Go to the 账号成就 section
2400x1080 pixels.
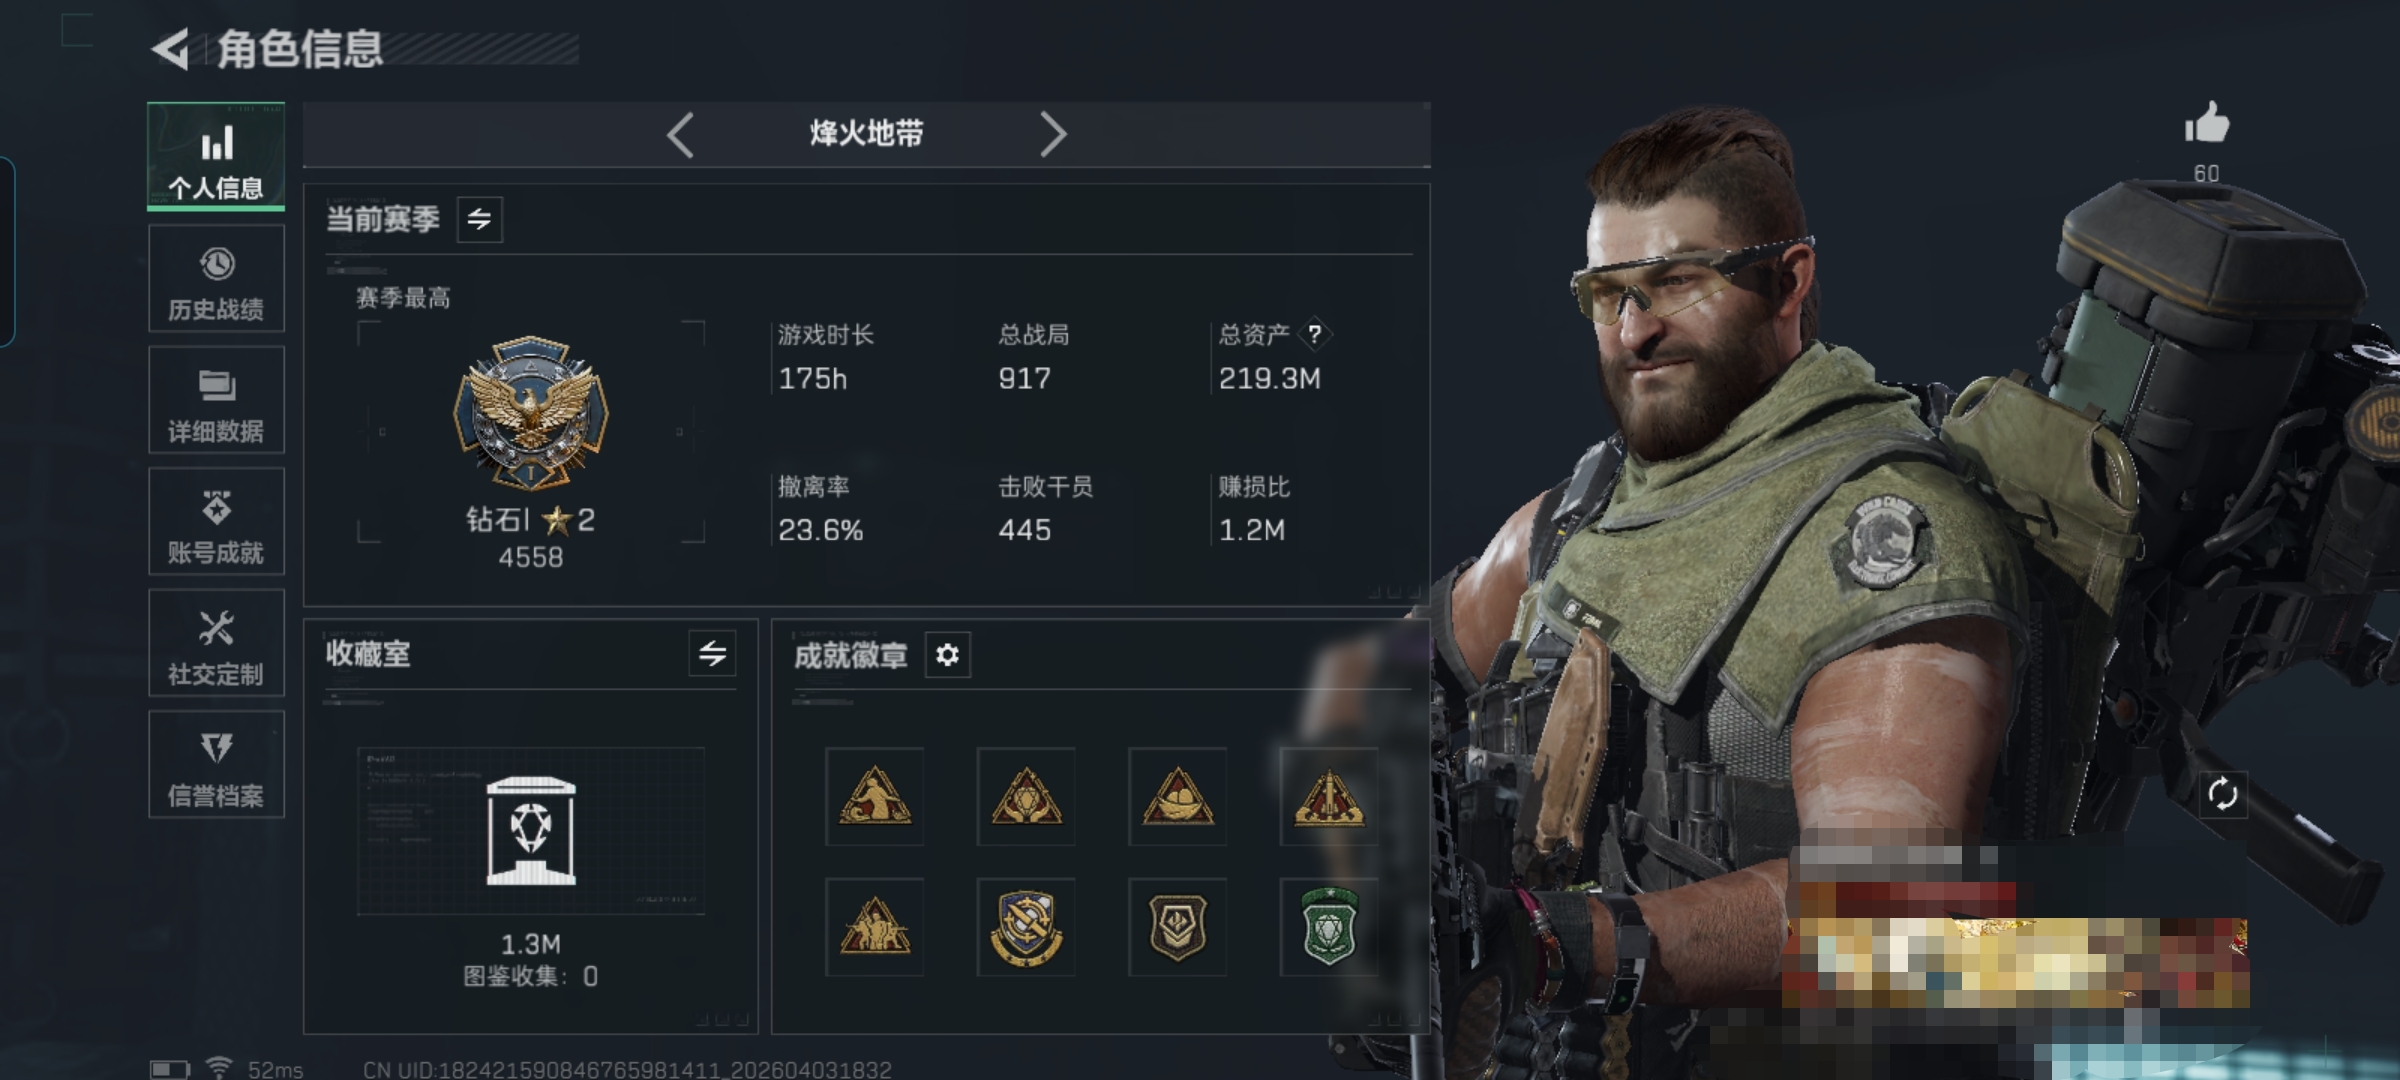click(x=217, y=521)
